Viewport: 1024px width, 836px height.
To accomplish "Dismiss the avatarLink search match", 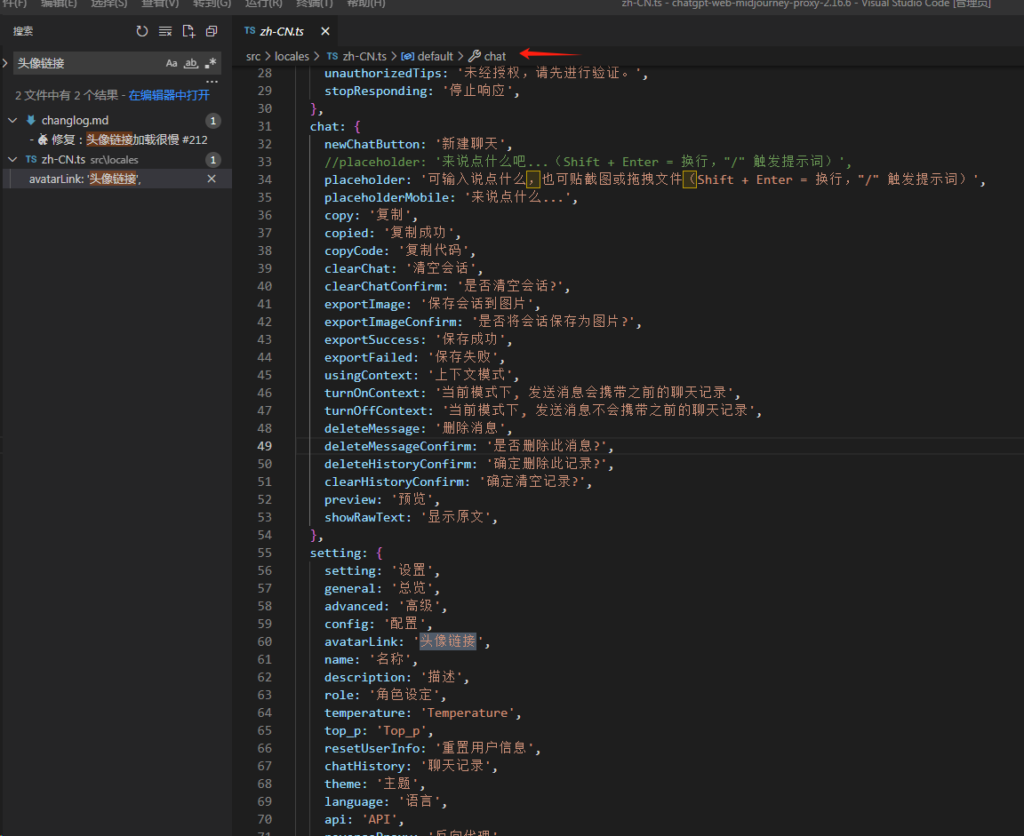I will 211,179.
